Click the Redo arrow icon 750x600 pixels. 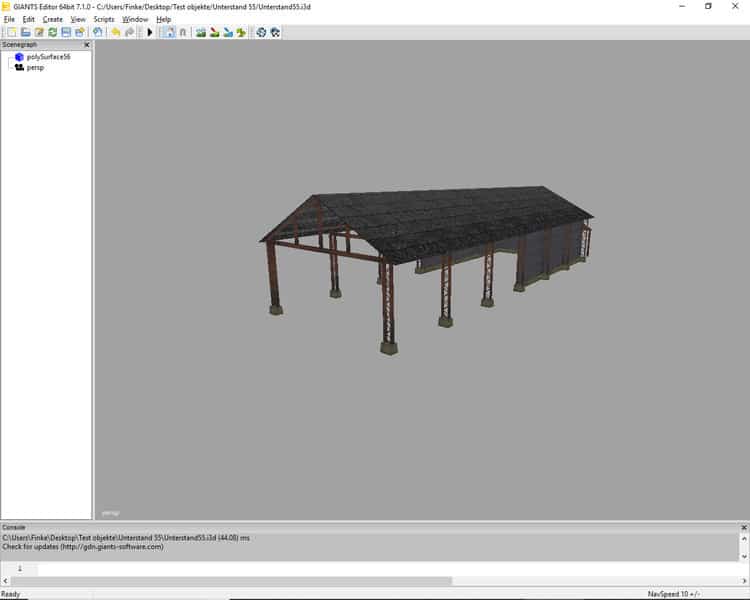point(129,32)
